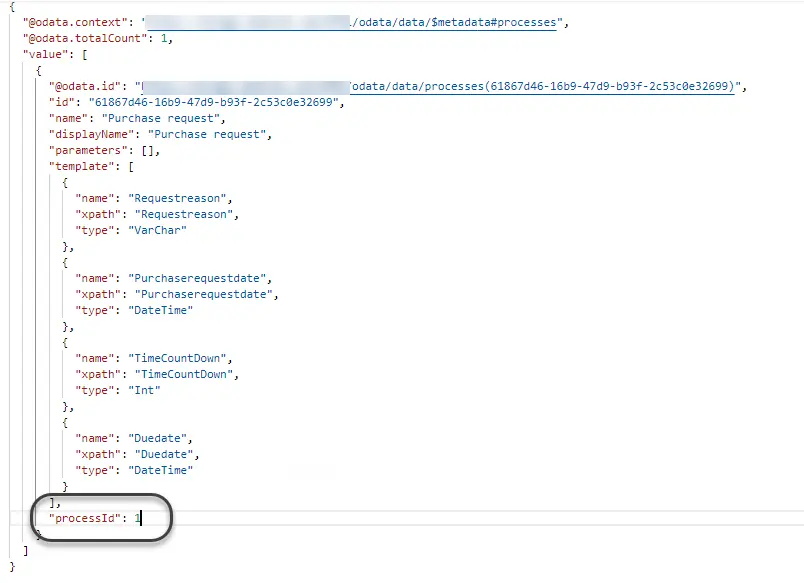The height and width of the screenshot is (583, 804).
Task: Click name value "Purchaserequestdate"
Action: pos(197,278)
